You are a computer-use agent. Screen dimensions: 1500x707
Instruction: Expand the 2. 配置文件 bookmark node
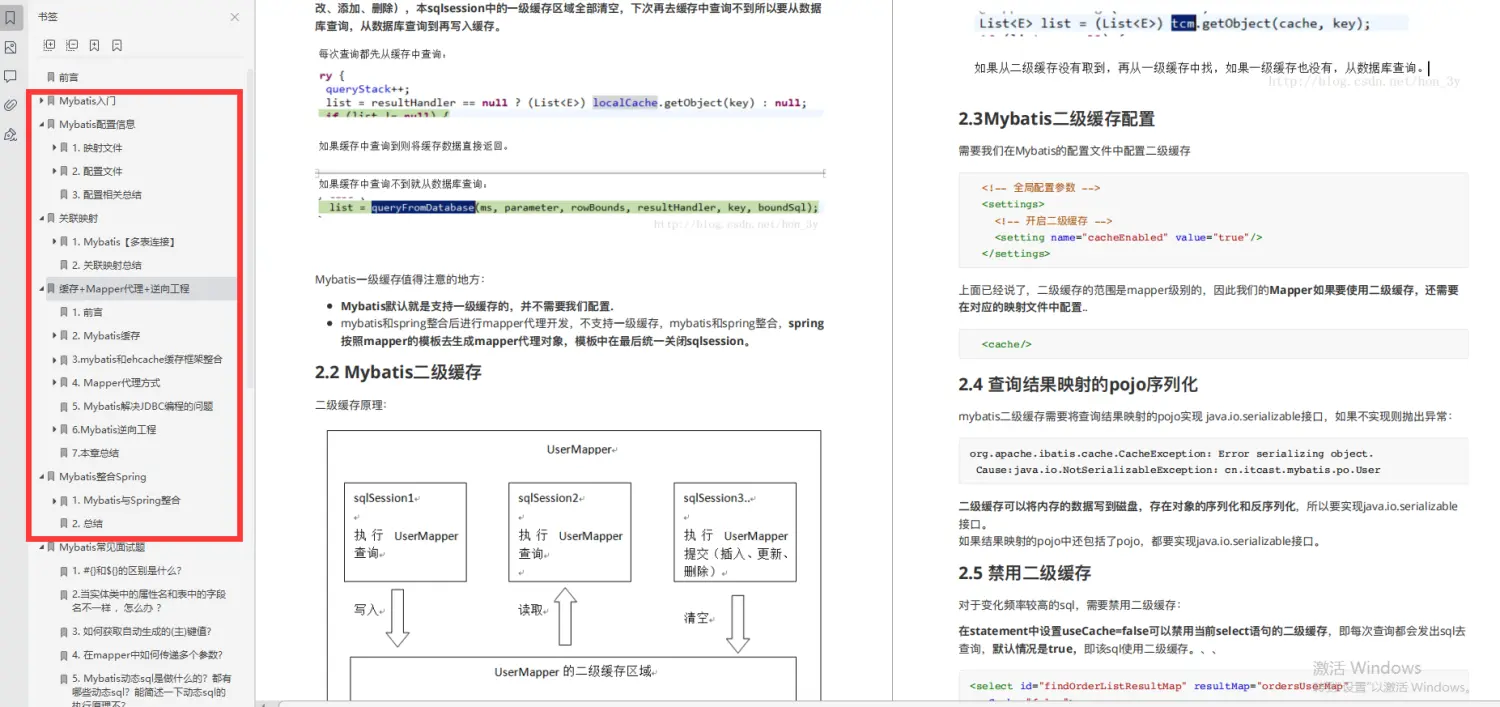tap(54, 171)
